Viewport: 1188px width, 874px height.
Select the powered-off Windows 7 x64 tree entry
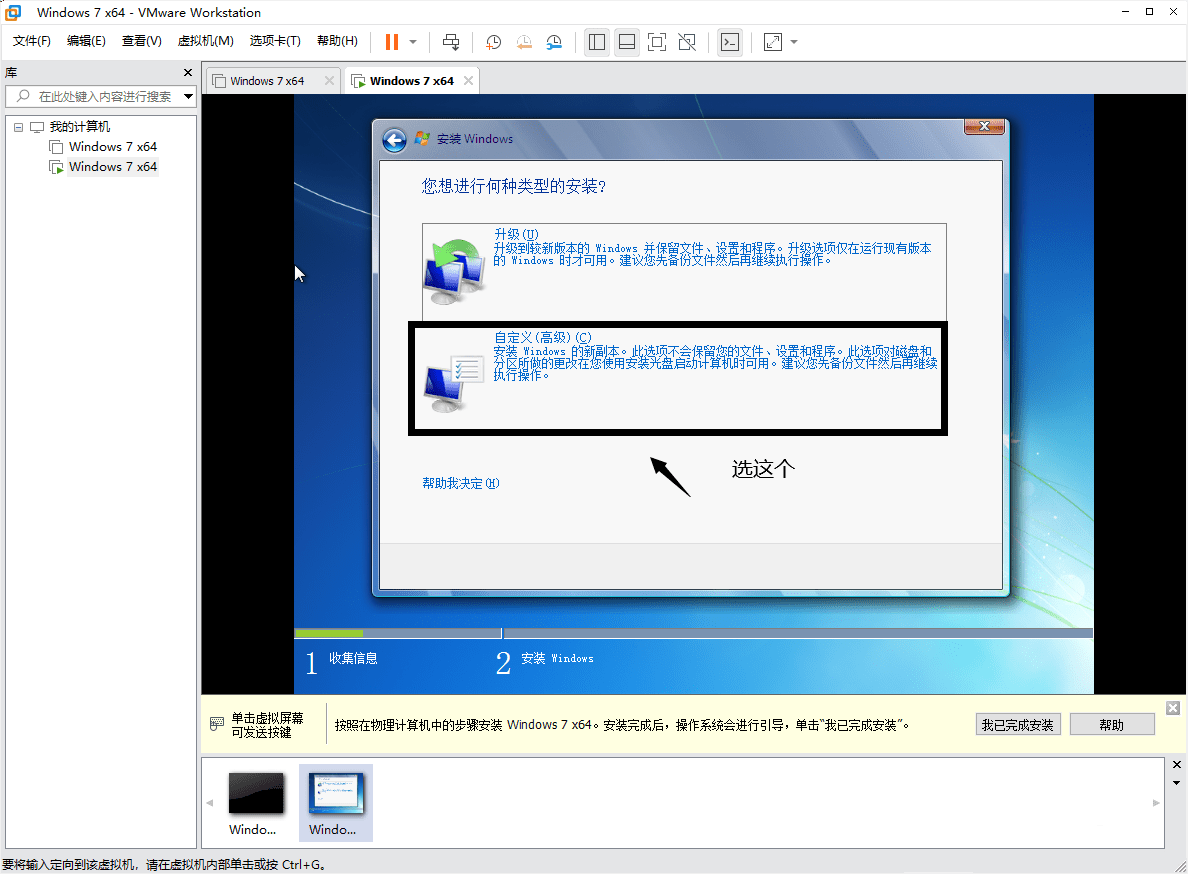point(112,147)
